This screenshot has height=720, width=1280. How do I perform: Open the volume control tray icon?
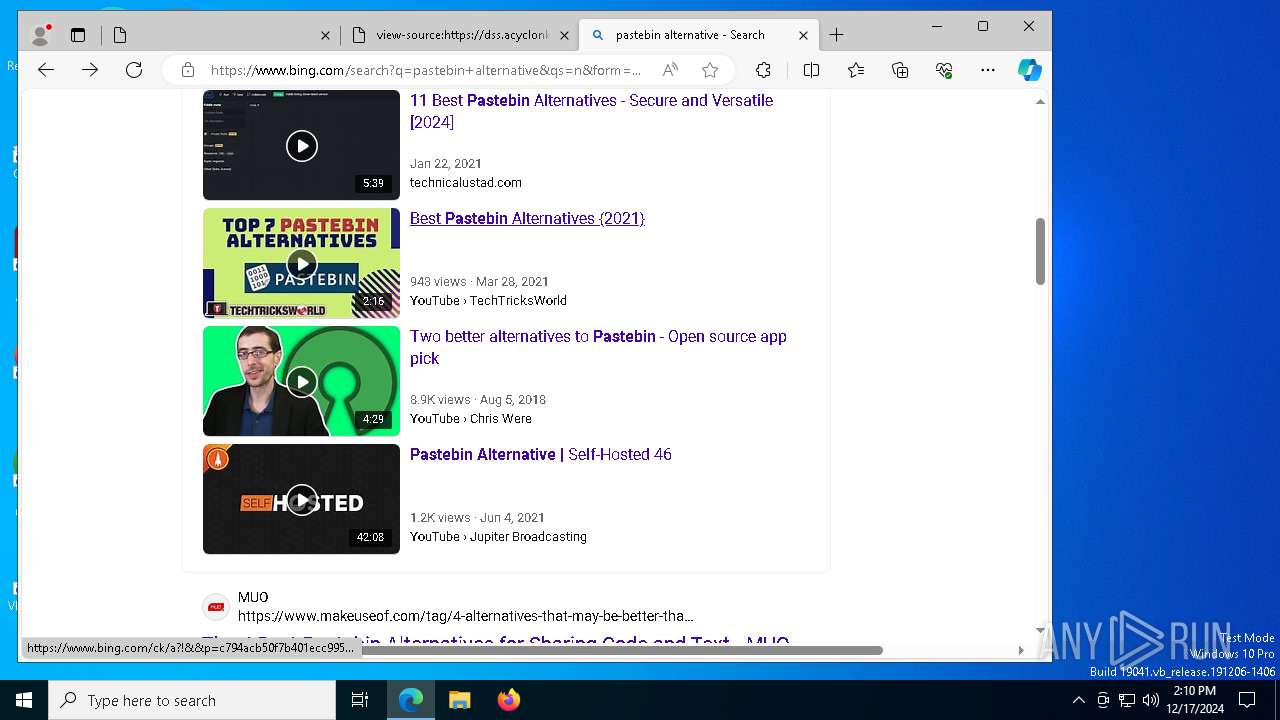1151,700
